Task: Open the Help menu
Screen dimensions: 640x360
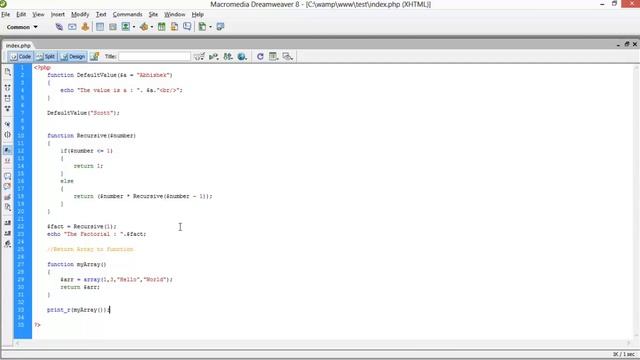Action: pyautogui.click(x=198, y=14)
